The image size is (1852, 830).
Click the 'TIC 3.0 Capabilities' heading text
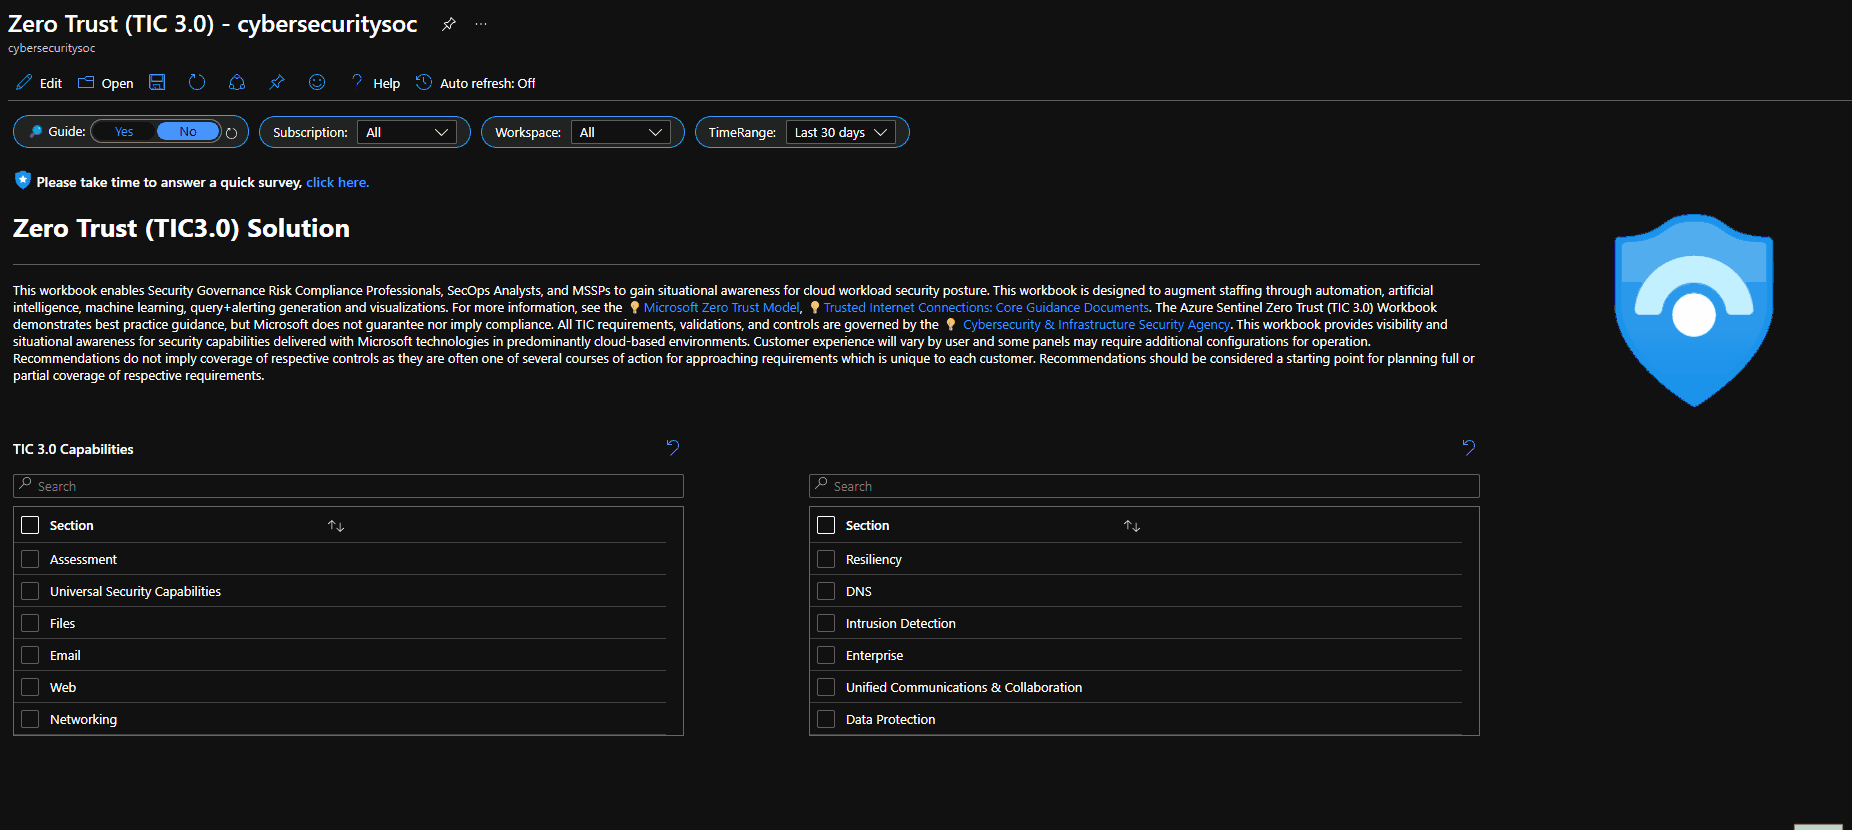(73, 449)
